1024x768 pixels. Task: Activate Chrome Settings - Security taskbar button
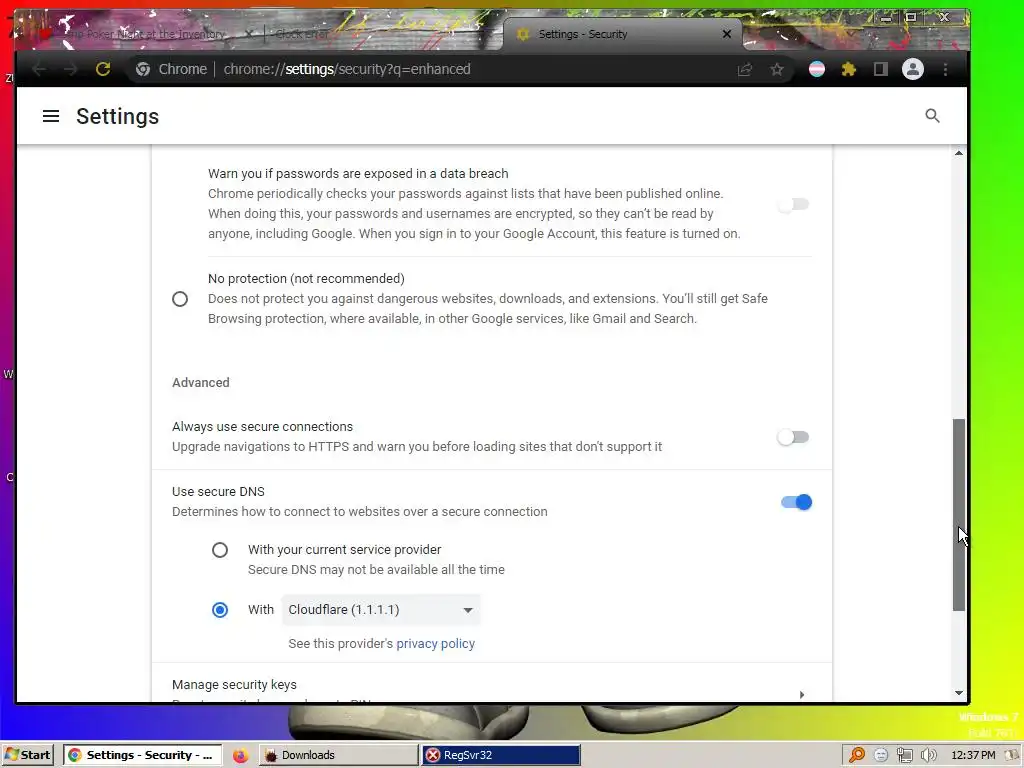click(142, 755)
